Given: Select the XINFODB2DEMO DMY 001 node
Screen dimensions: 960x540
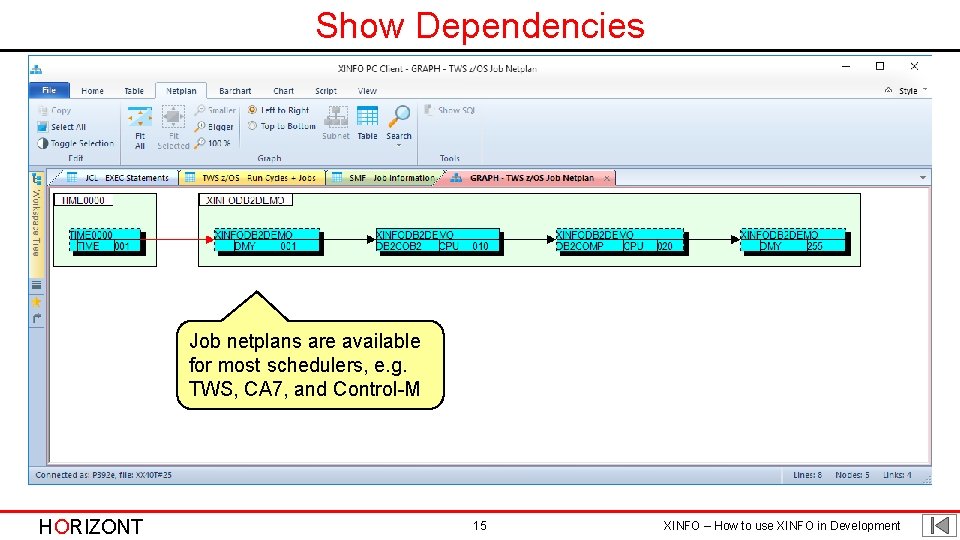Looking at the screenshot, I should [268, 241].
